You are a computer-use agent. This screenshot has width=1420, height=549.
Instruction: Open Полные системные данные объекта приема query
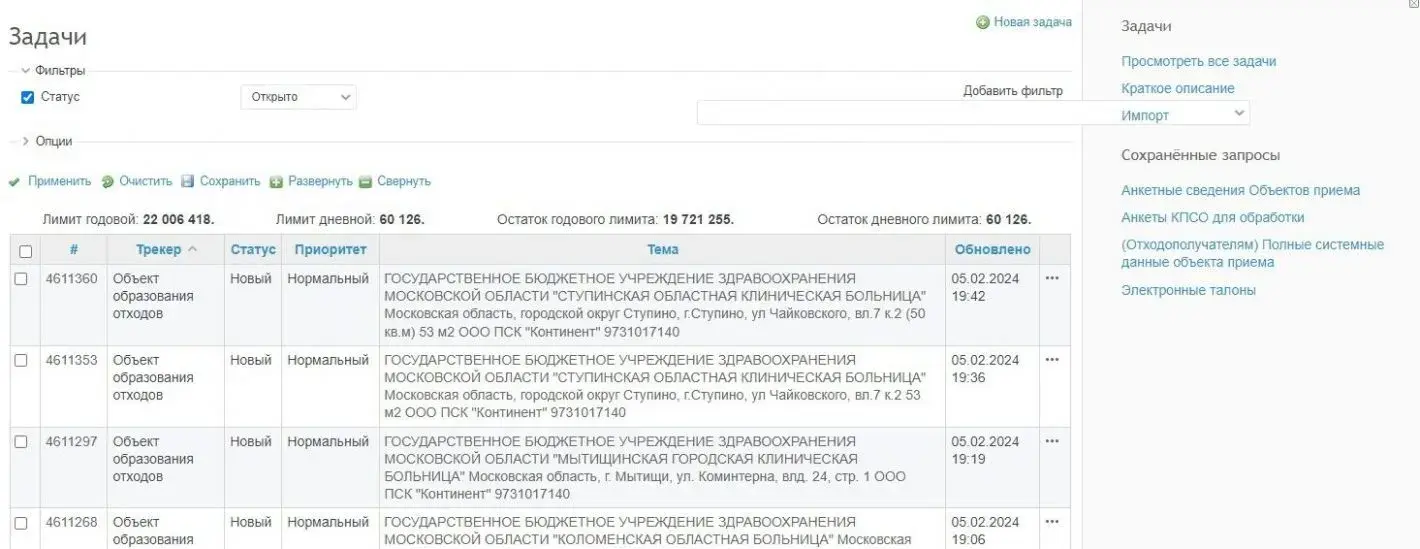click(1252, 254)
